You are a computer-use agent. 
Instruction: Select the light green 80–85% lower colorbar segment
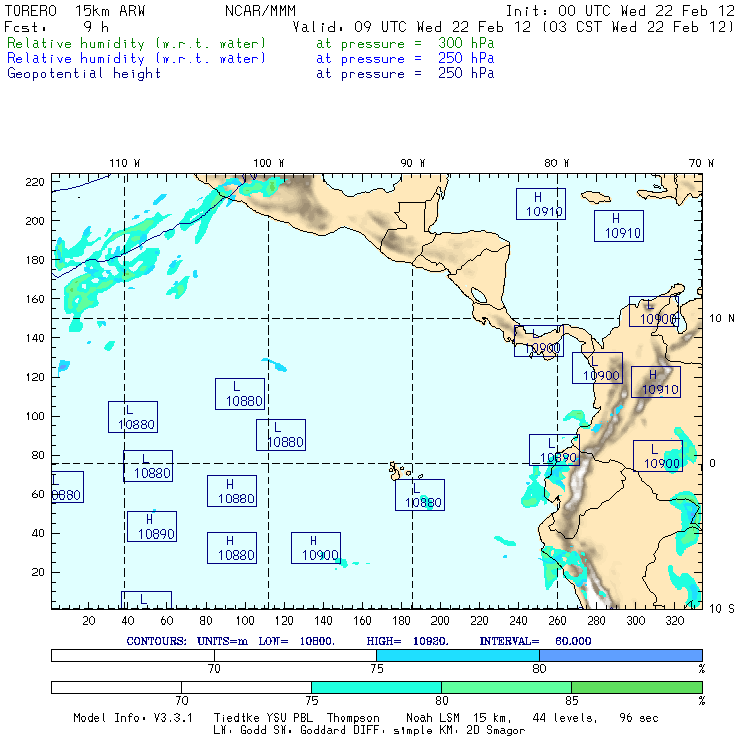click(x=506, y=687)
